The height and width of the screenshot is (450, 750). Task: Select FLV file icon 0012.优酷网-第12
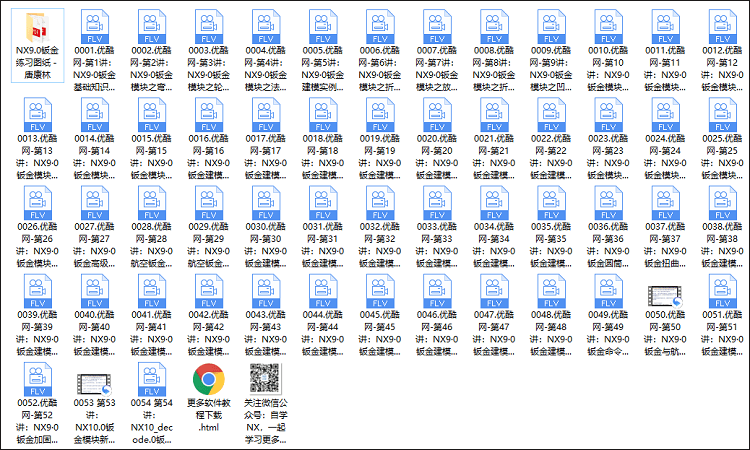coord(722,27)
